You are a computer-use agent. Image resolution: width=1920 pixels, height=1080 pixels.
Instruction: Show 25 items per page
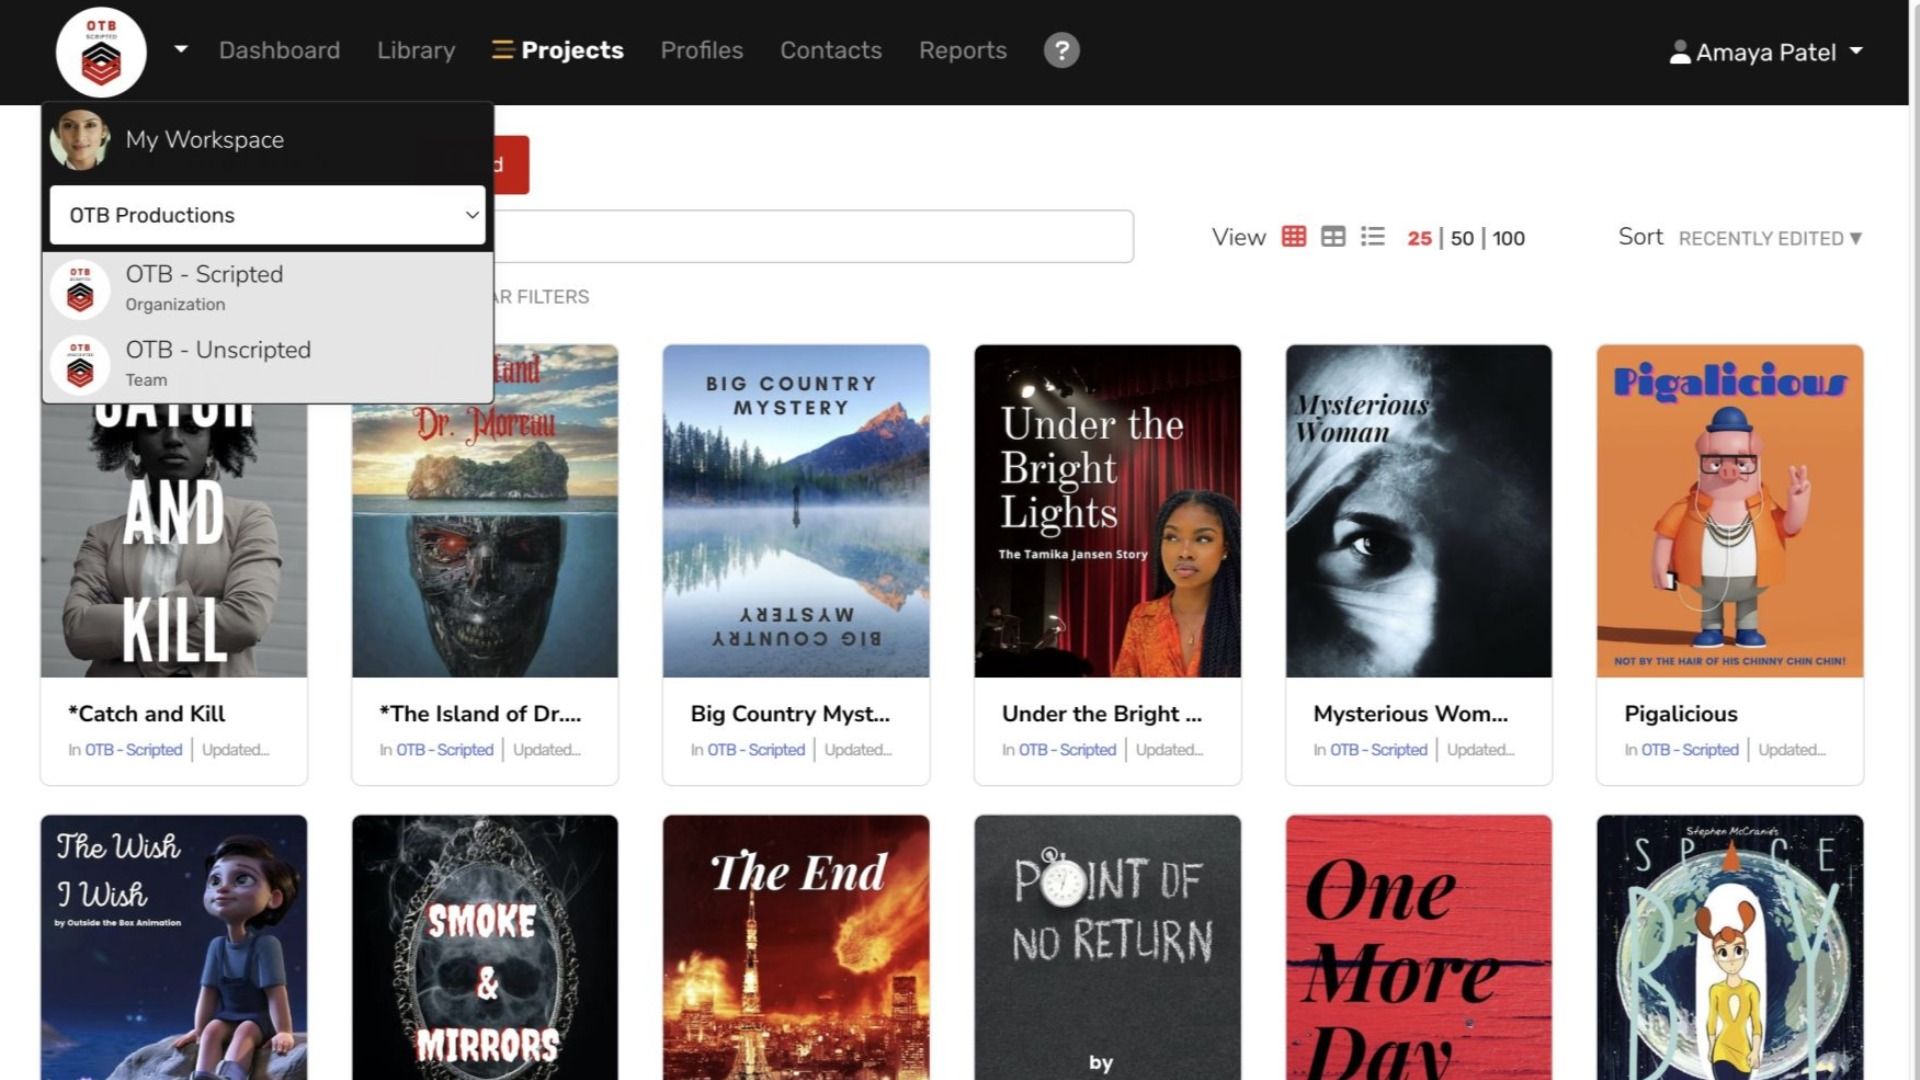pos(1419,238)
